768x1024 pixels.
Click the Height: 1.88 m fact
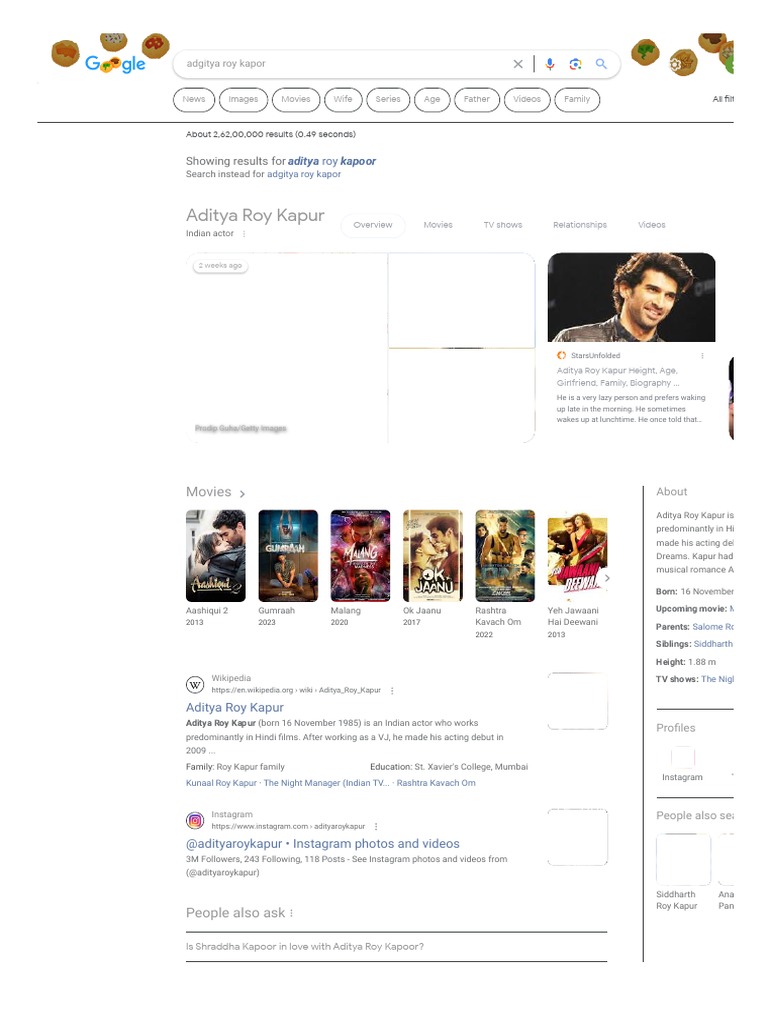click(x=686, y=662)
